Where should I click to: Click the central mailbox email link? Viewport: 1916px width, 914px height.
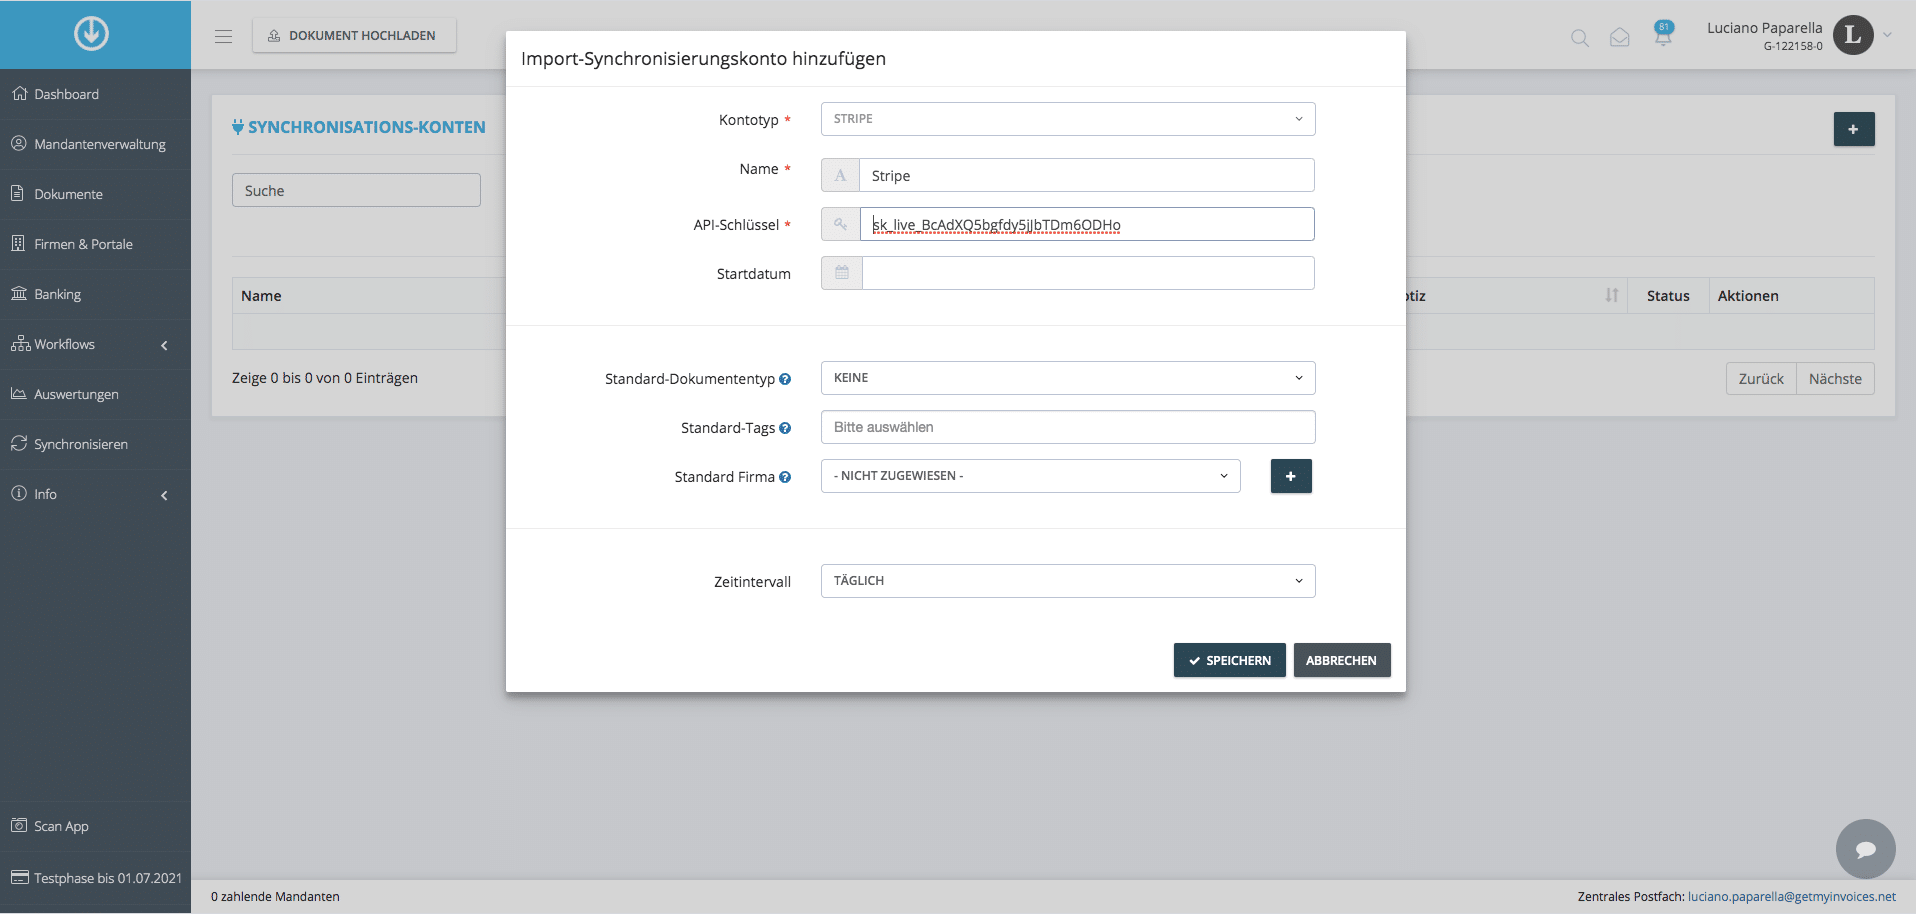[x=1792, y=897]
